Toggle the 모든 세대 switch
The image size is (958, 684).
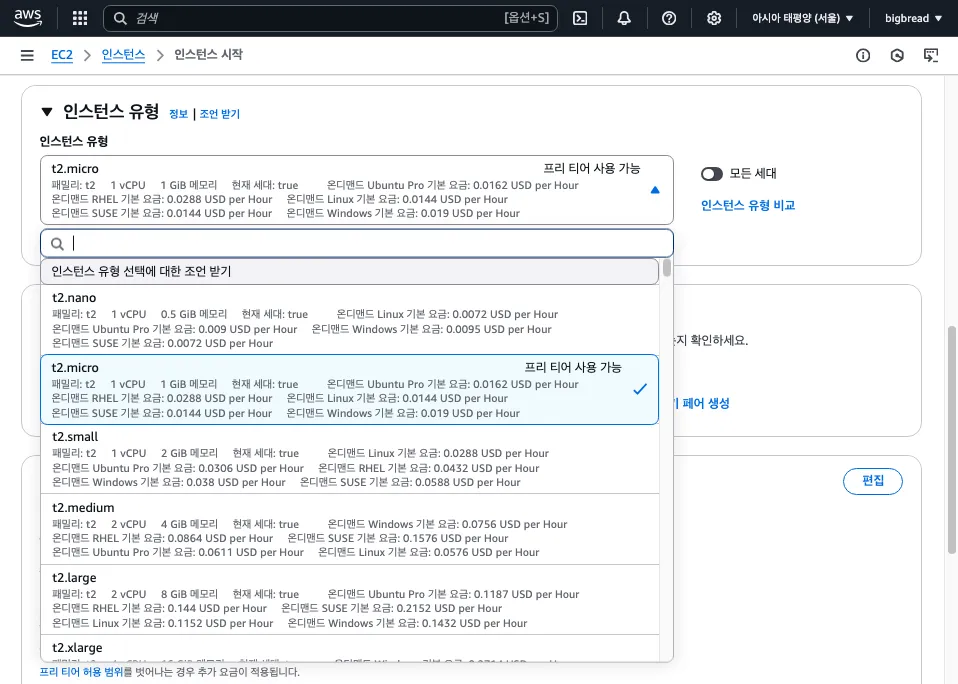click(712, 174)
